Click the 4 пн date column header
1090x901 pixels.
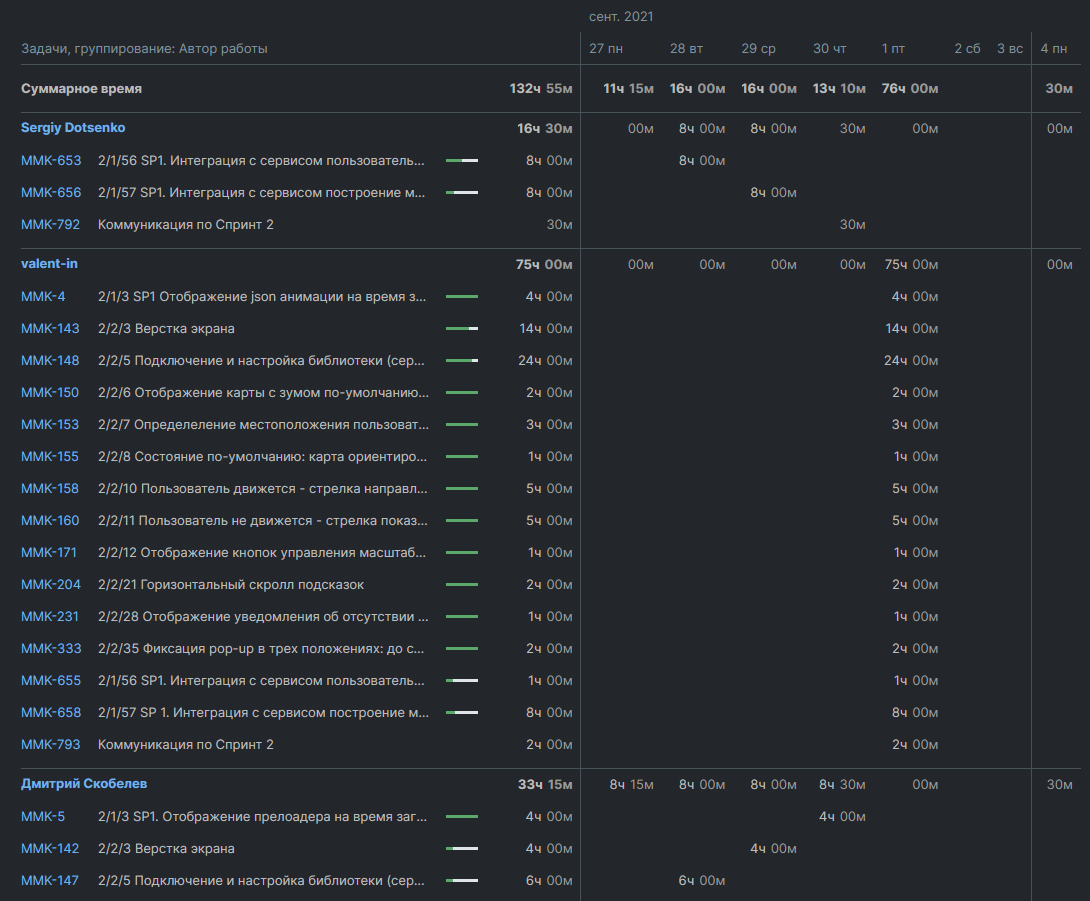point(1052,49)
